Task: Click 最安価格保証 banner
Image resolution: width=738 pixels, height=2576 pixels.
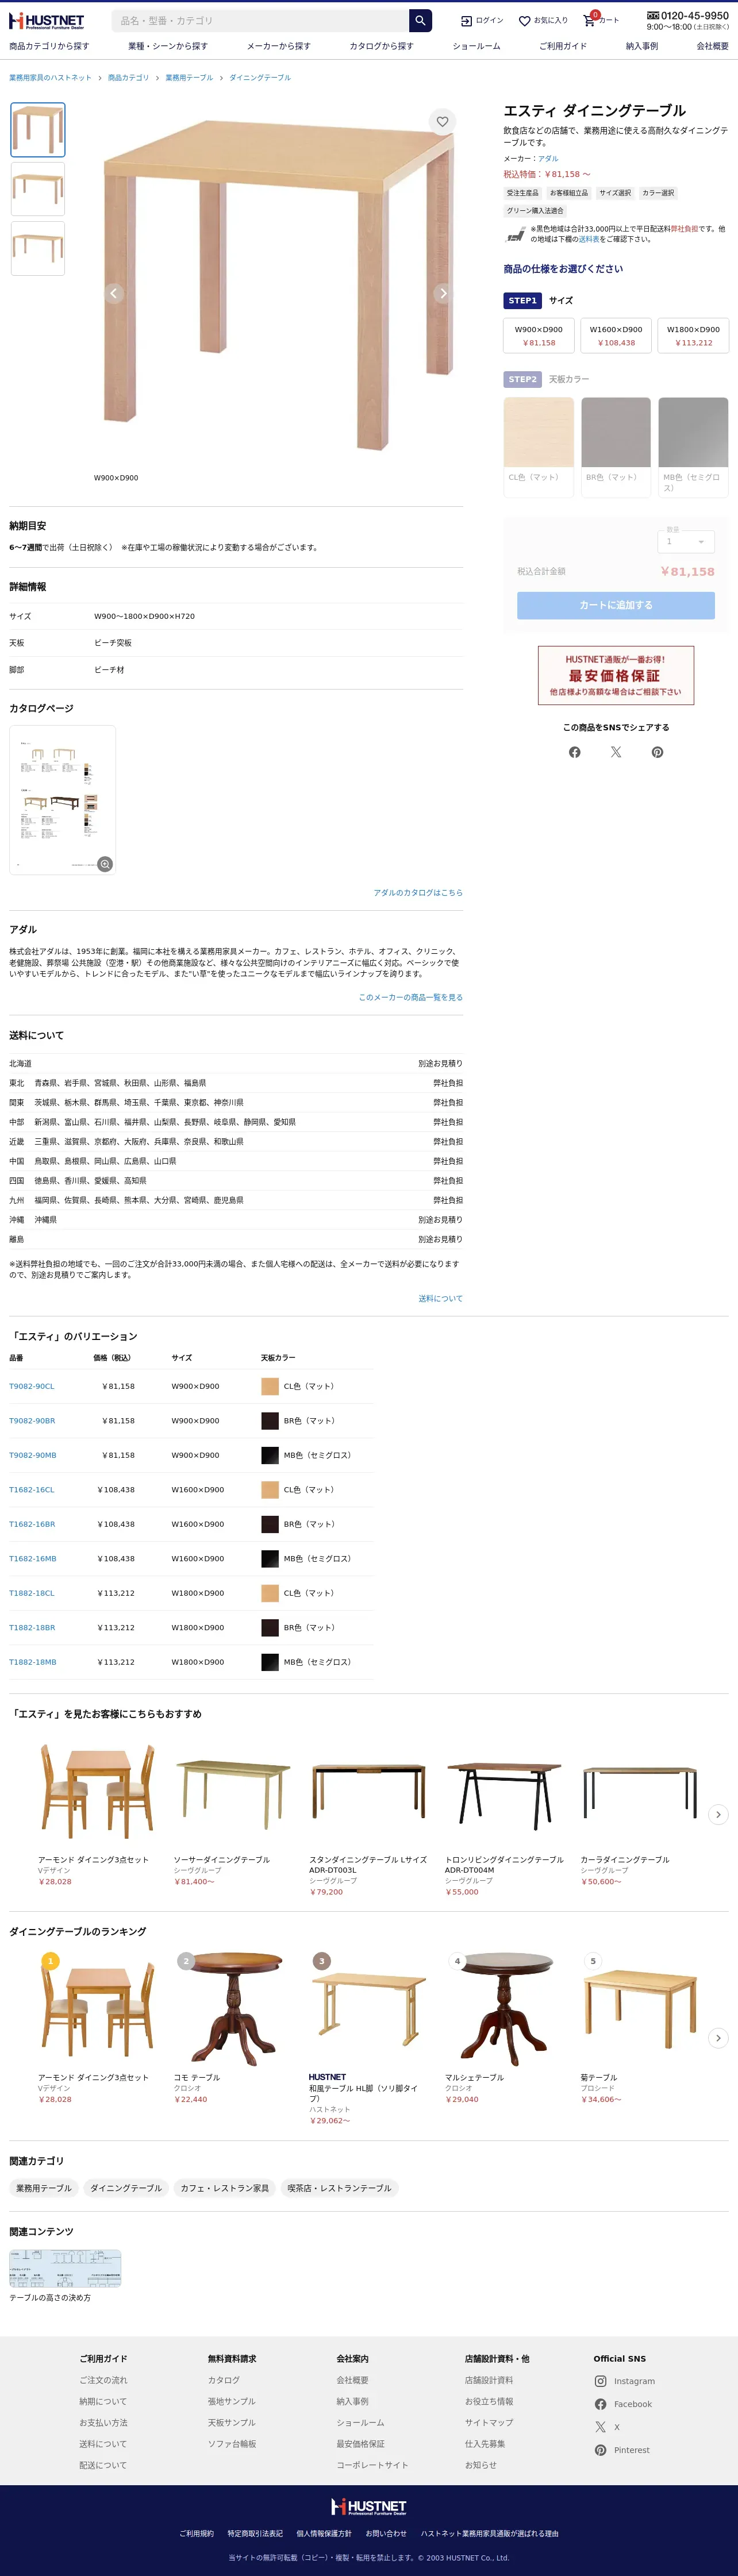Action: point(616,675)
